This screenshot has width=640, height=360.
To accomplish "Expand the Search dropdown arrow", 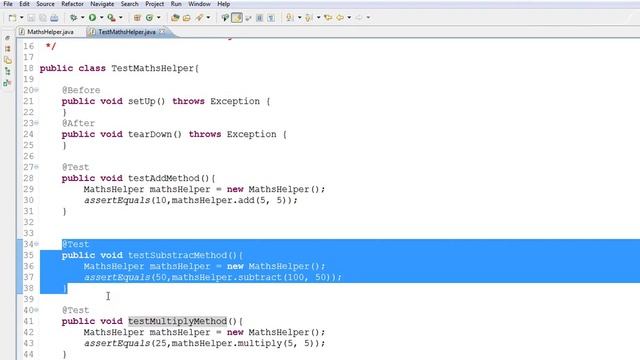I will (x=208, y=18).
